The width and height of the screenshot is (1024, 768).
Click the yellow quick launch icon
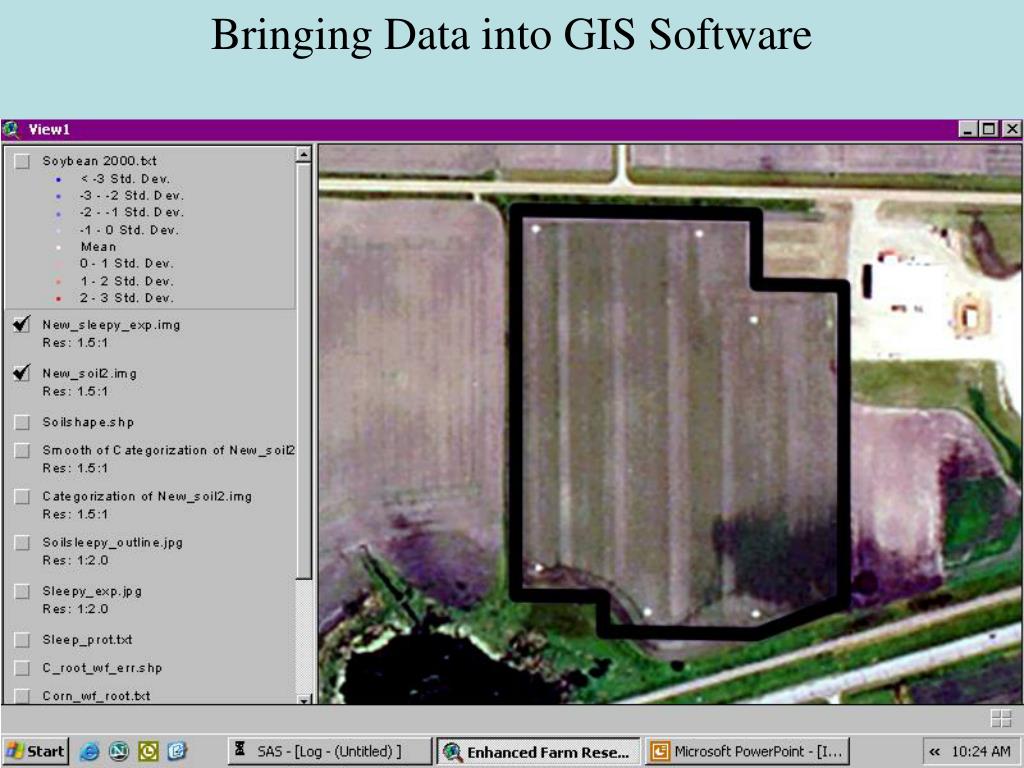click(x=148, y=752)
